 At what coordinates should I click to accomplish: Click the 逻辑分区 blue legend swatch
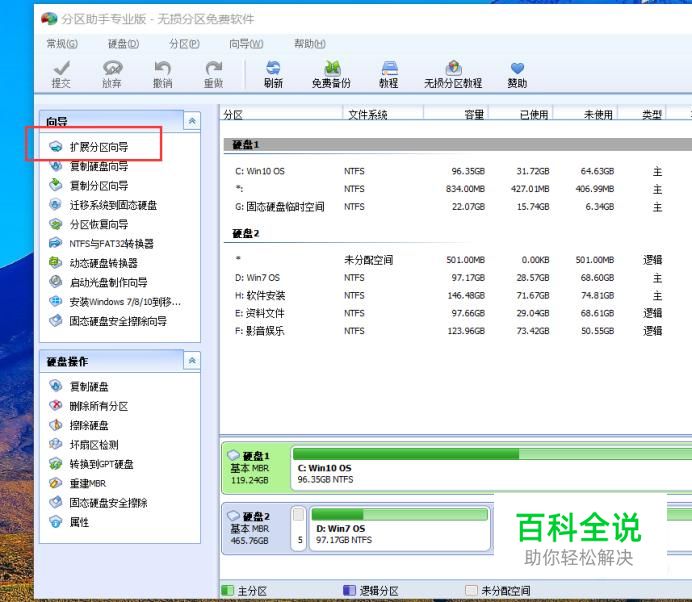(x=349, y=590)
